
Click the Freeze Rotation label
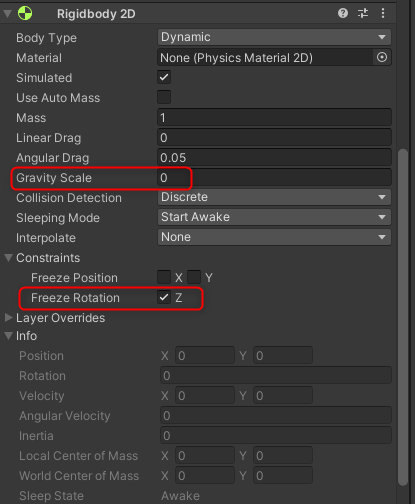[x=75, y=298]
